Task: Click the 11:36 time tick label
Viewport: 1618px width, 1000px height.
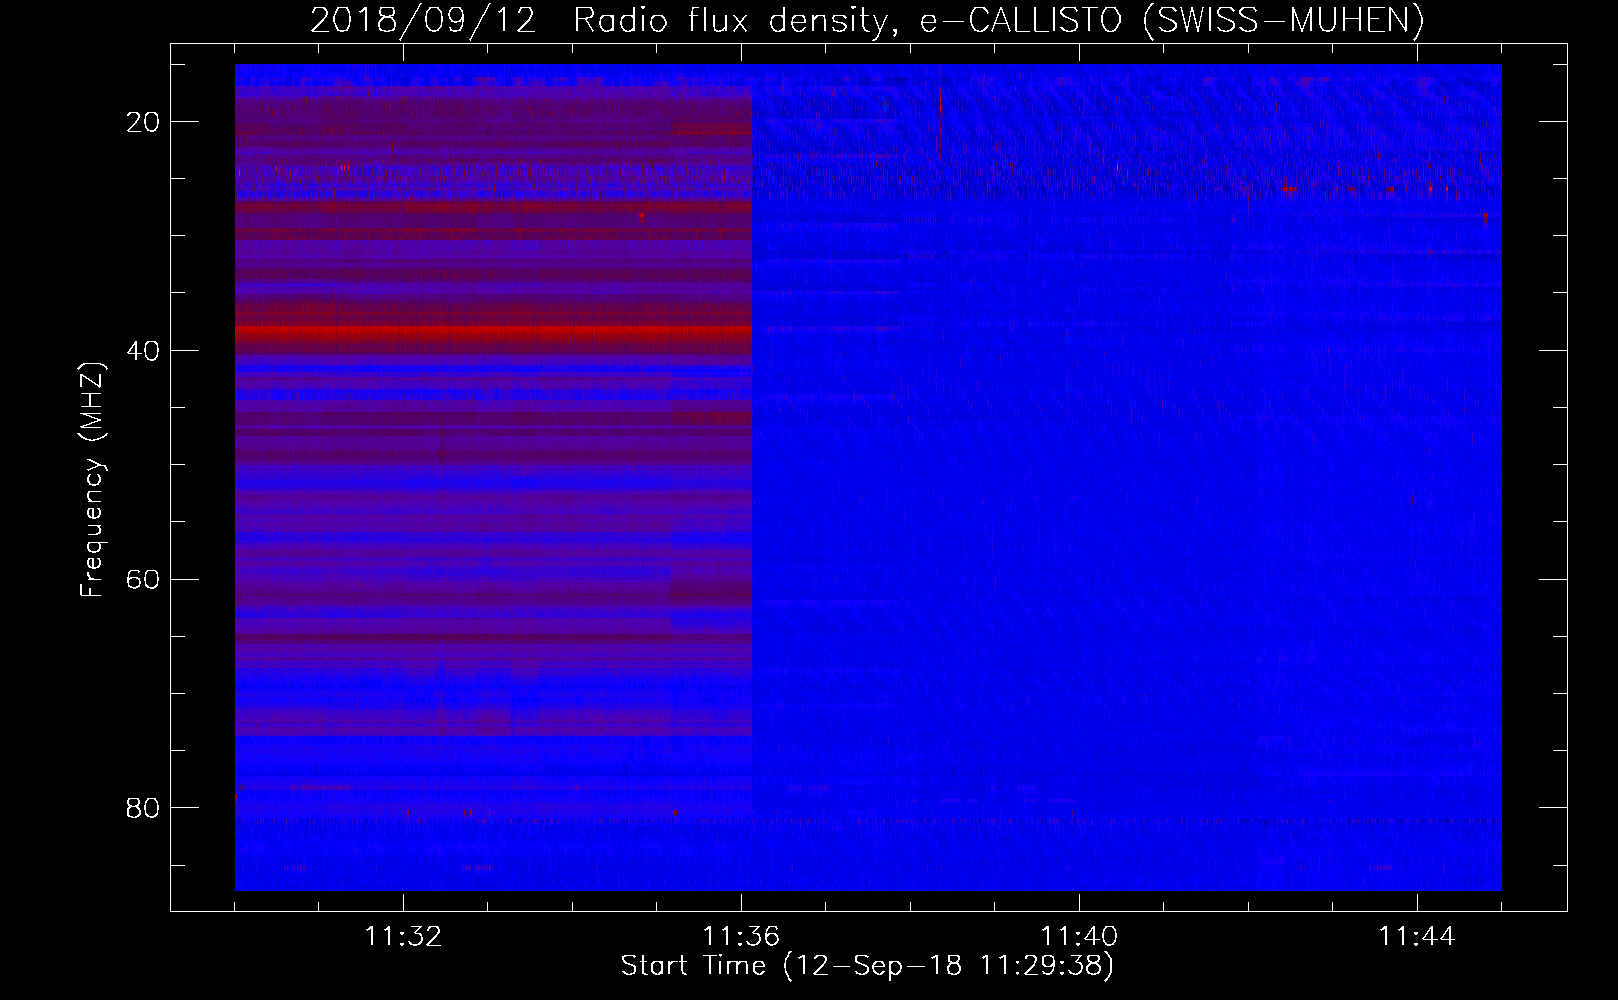Action: coord(741,937)
